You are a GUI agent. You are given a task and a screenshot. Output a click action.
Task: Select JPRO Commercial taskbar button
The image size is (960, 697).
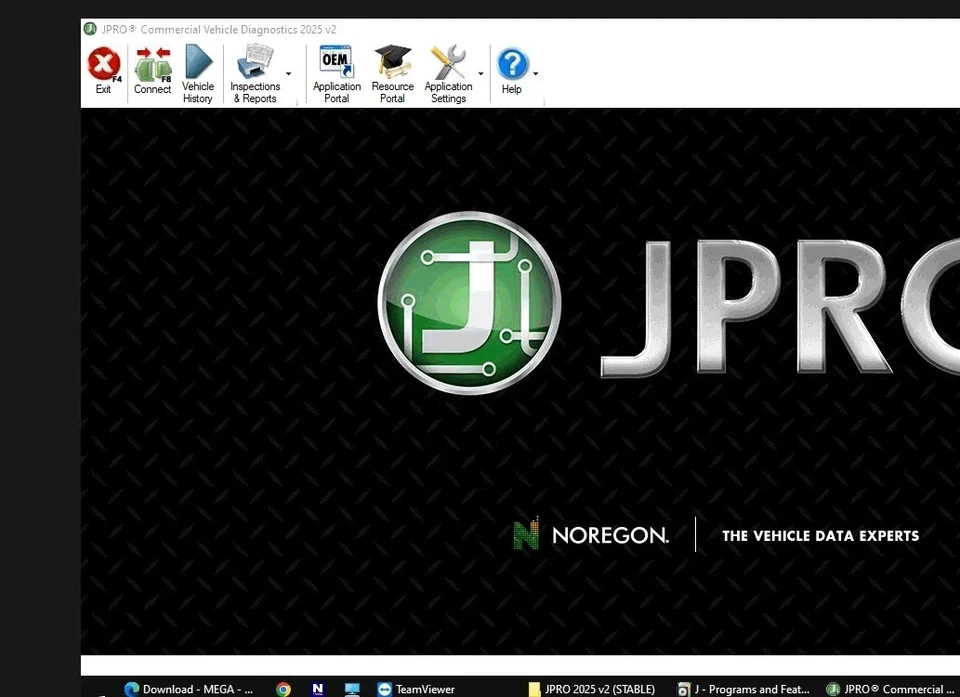pos(890,689)
